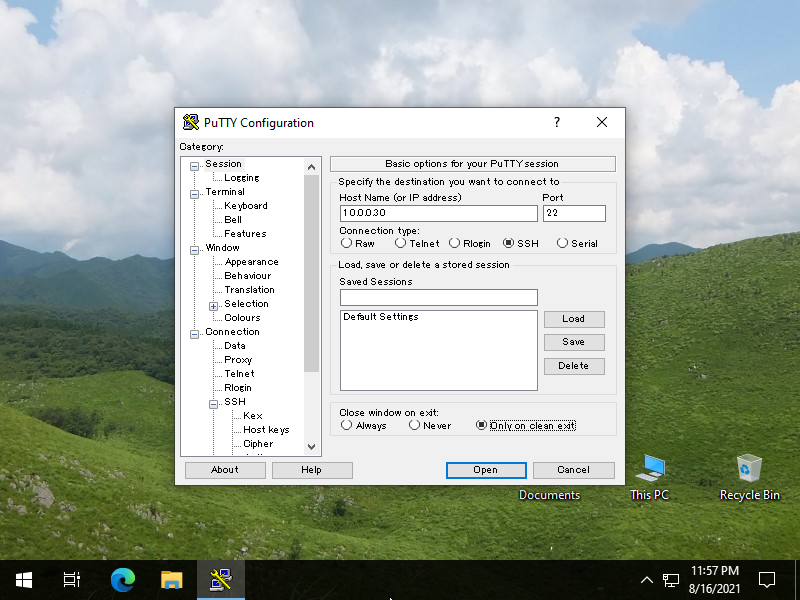800x600 pixels.
Task: Click the Open button to connect
Action: [x=486, y=470]
